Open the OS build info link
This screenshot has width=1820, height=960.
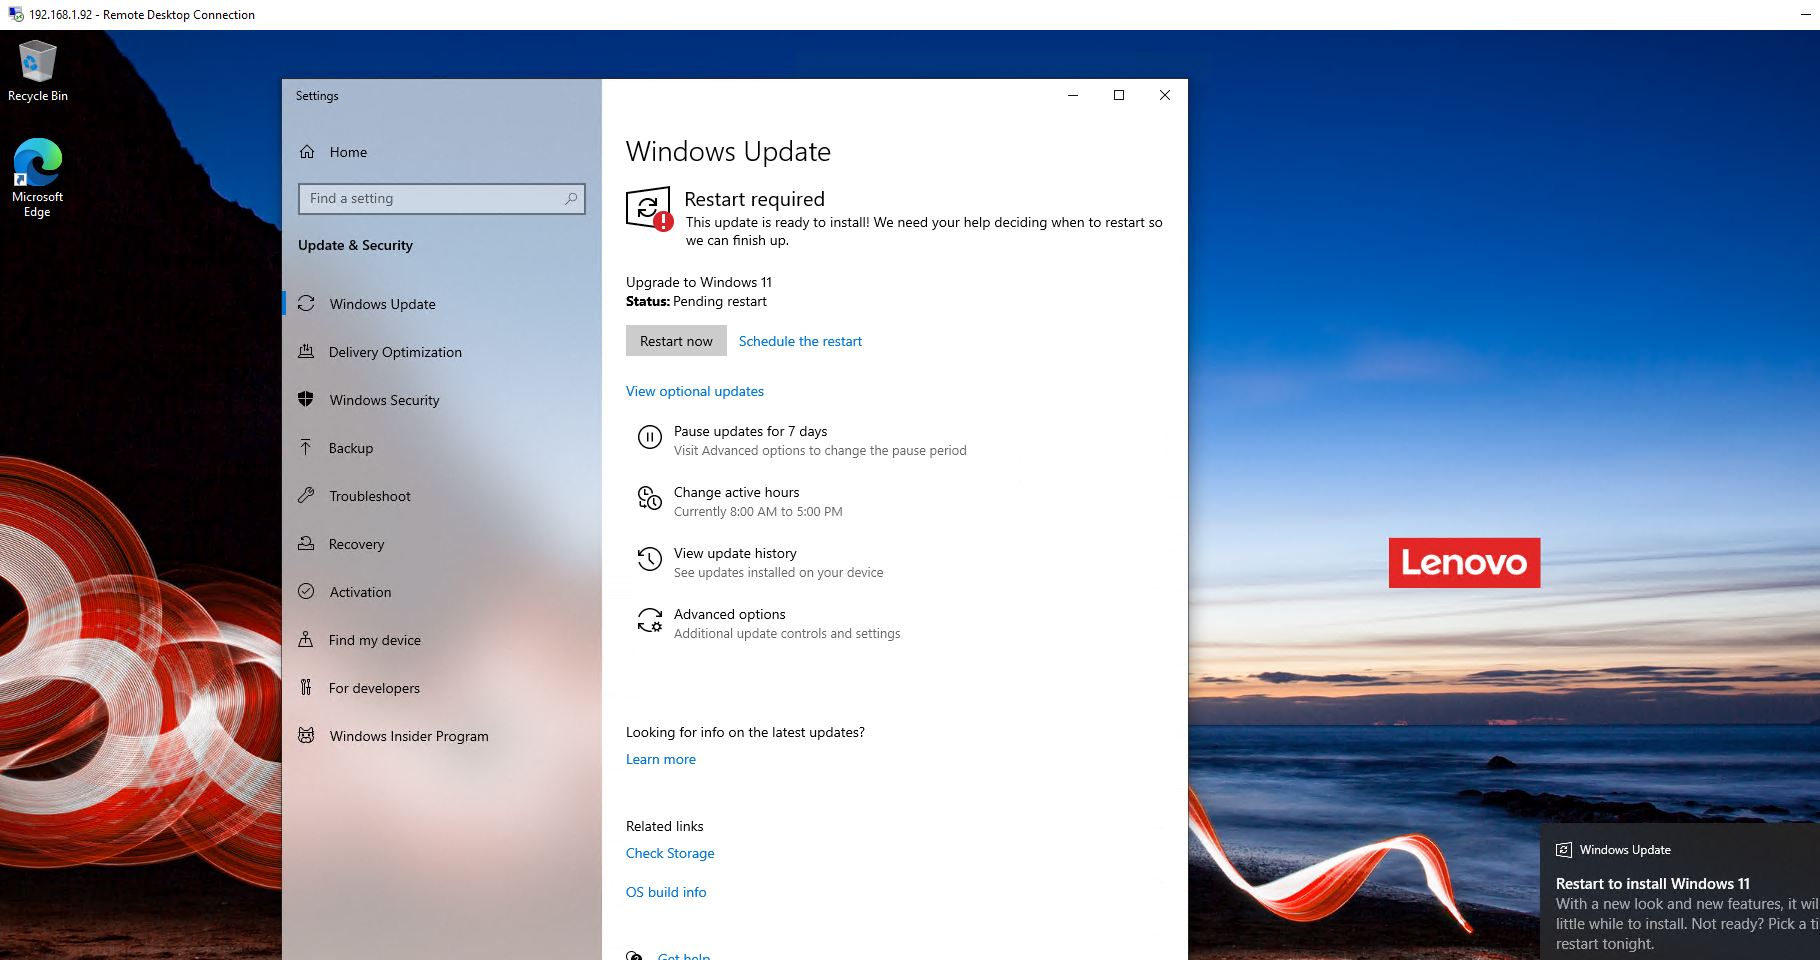(x=666, y=892)
